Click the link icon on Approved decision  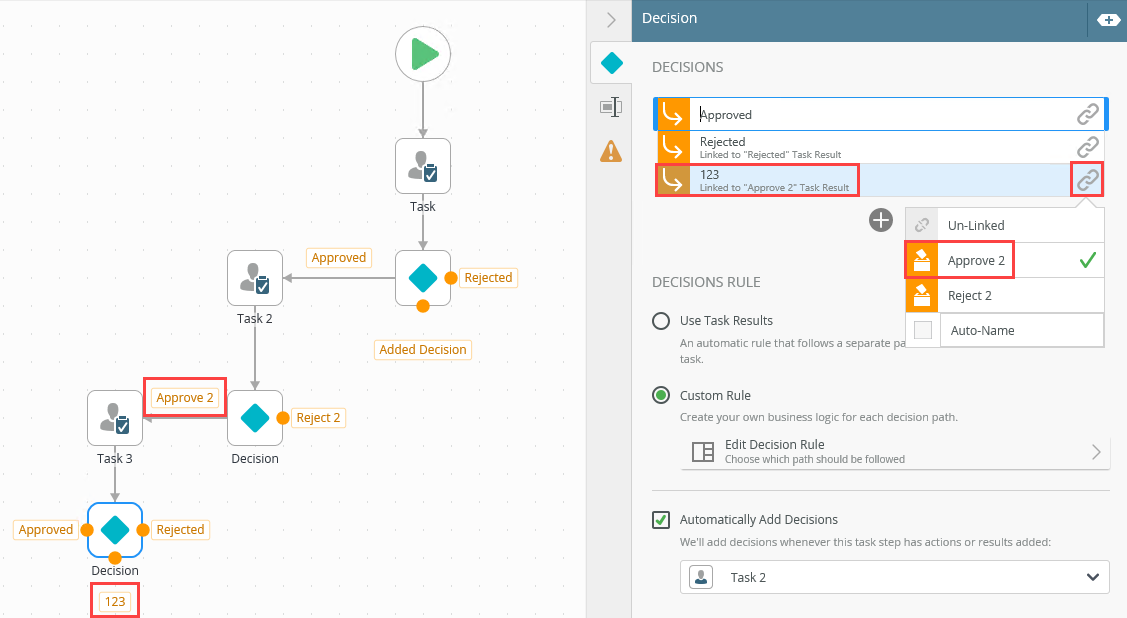1087,115
